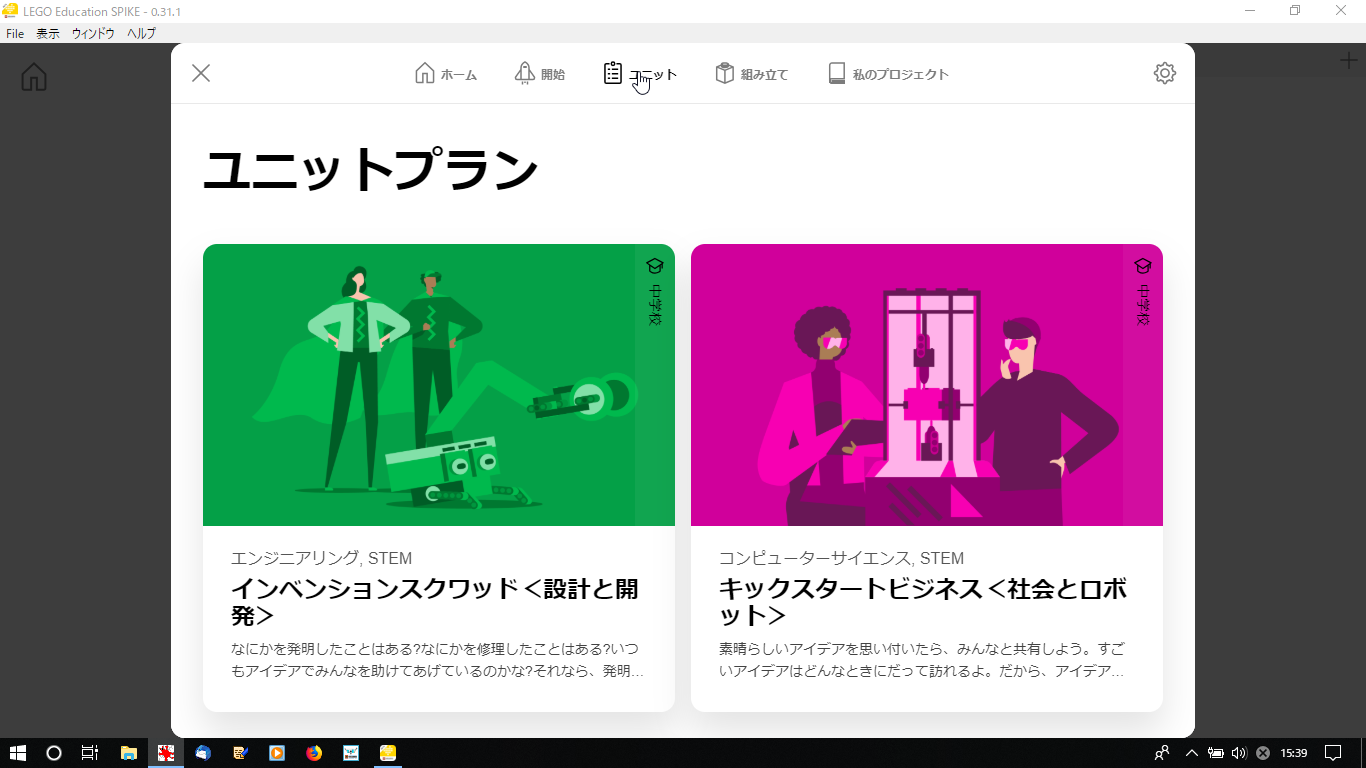Open File Explorer from taskbar

coord(128,753)
